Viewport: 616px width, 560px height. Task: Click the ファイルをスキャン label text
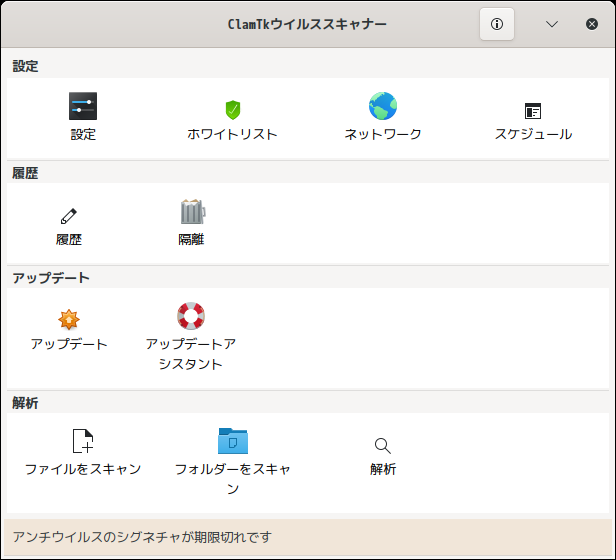click(83, 469)
